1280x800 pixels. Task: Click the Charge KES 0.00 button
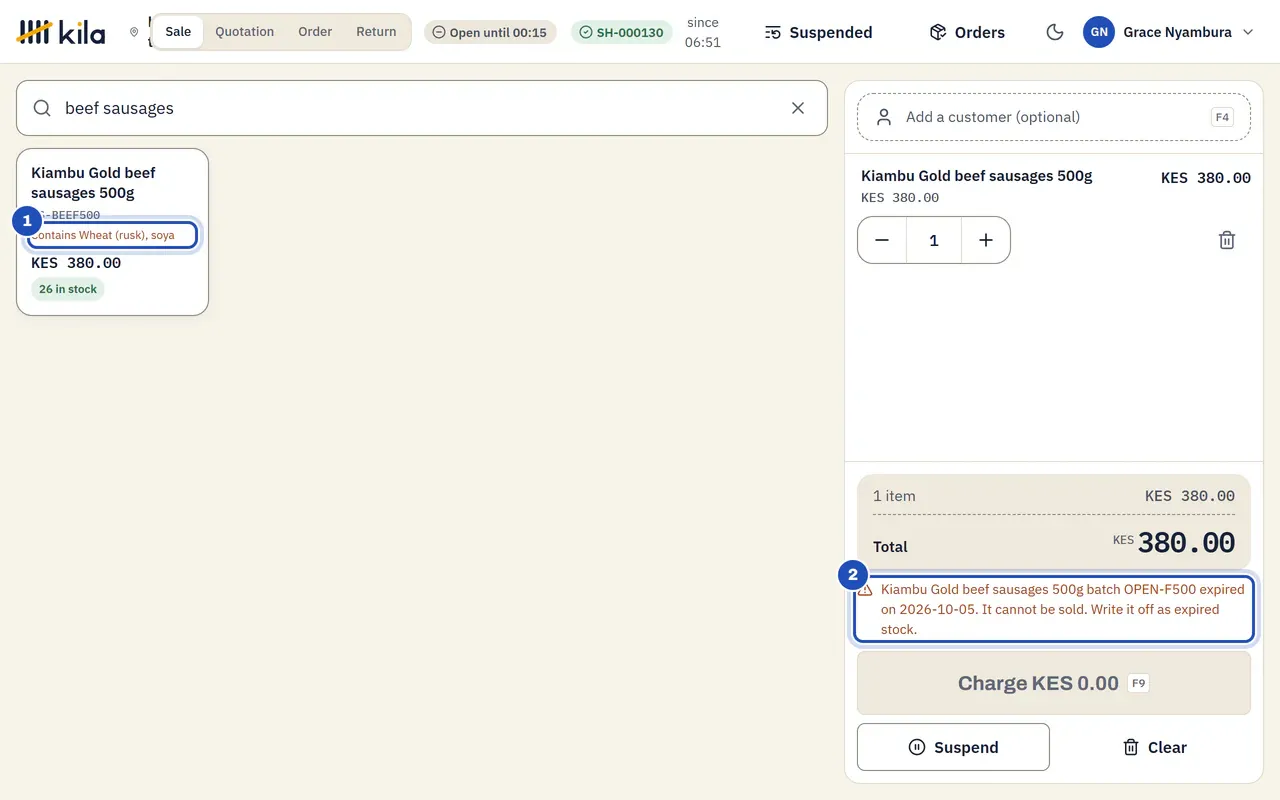[1054, 683]
